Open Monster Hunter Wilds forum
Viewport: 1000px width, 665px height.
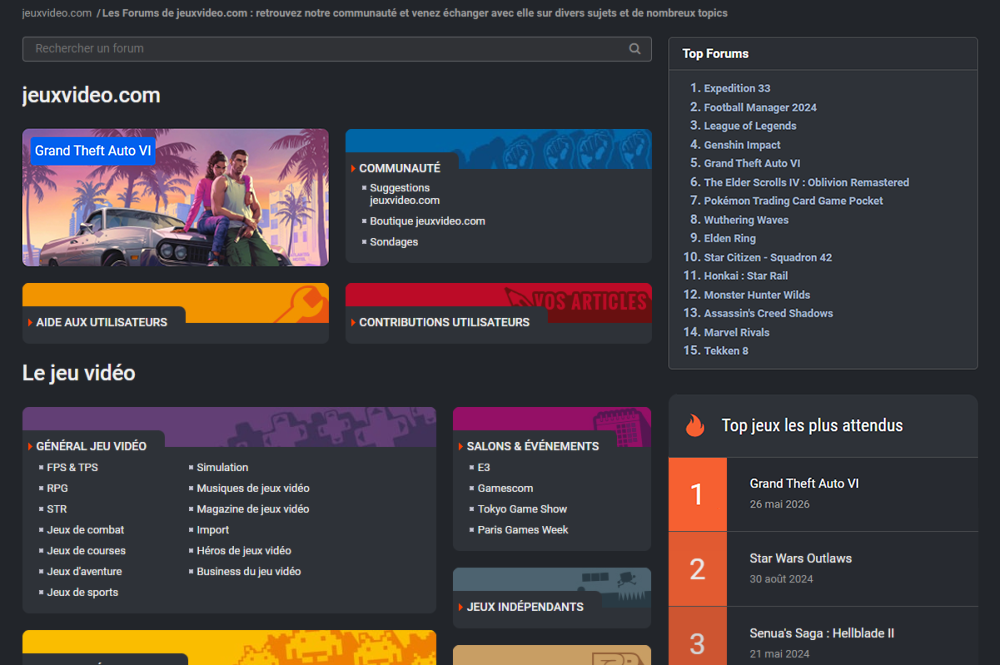coord(756,295)
